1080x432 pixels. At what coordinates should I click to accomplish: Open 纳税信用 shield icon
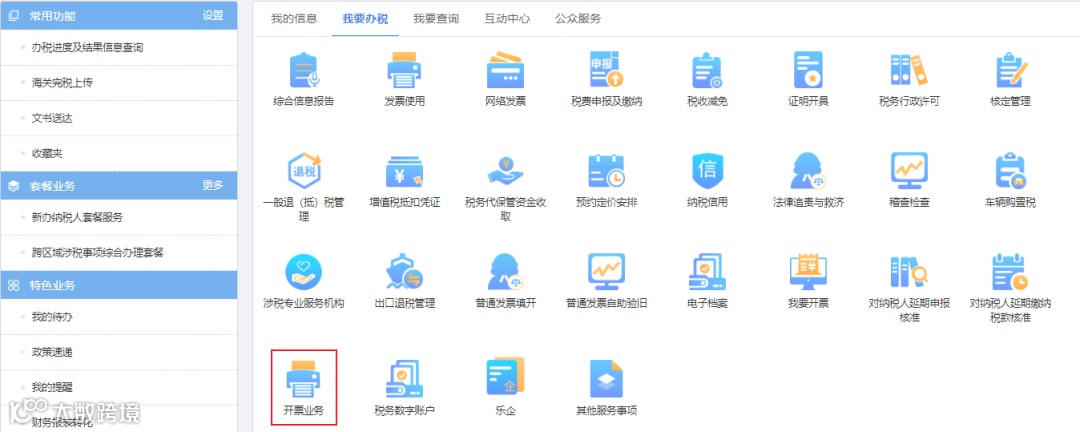coord(707,171)
